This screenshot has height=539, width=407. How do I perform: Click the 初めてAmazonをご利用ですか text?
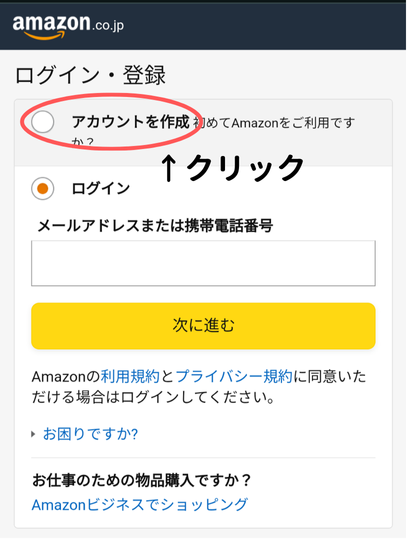[x=213, y=132]
